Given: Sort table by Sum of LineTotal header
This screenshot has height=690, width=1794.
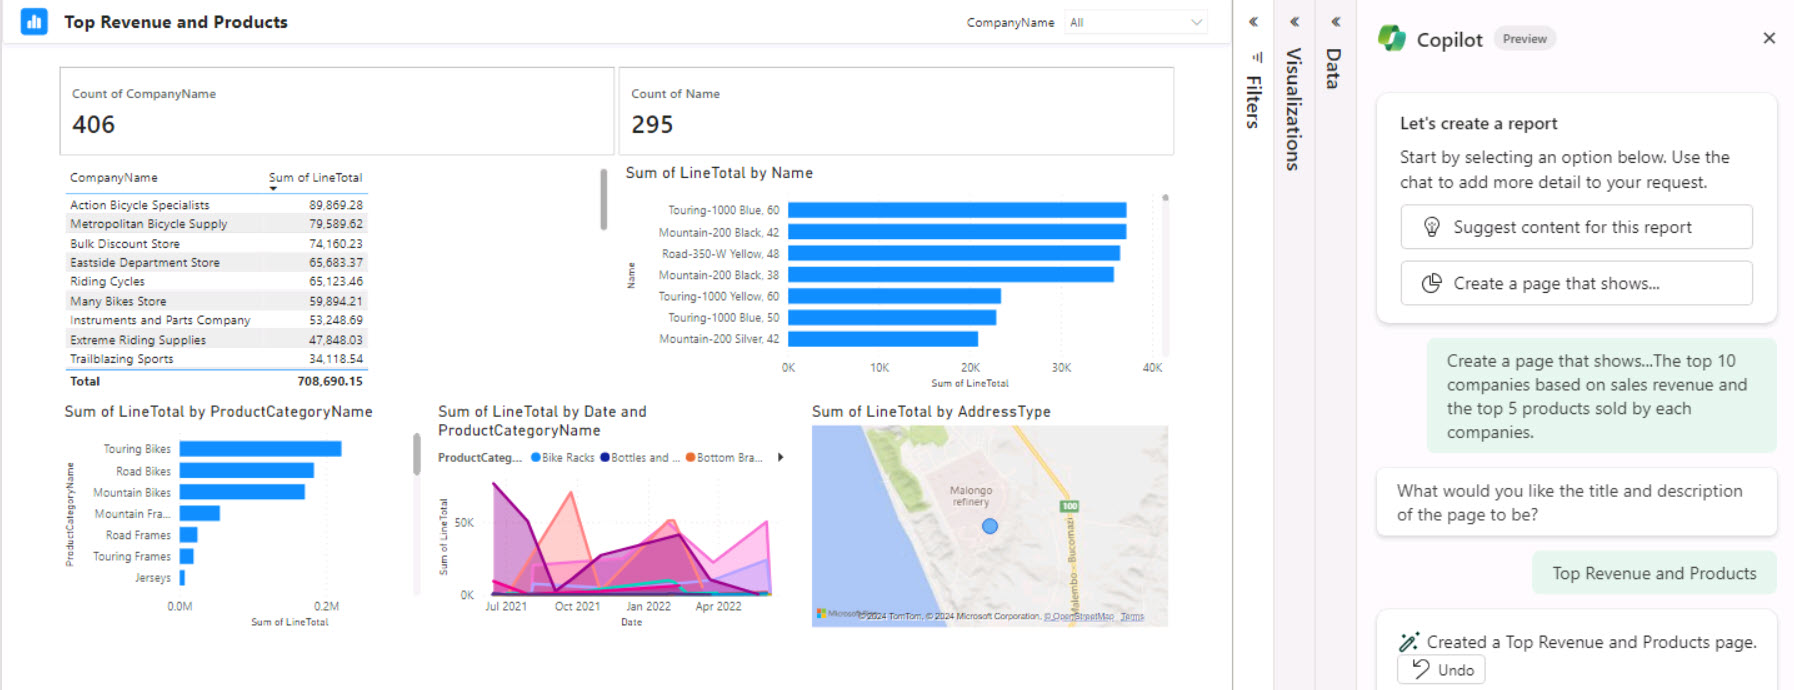Looking at the screenshot, I should click(x=315, y=178).
